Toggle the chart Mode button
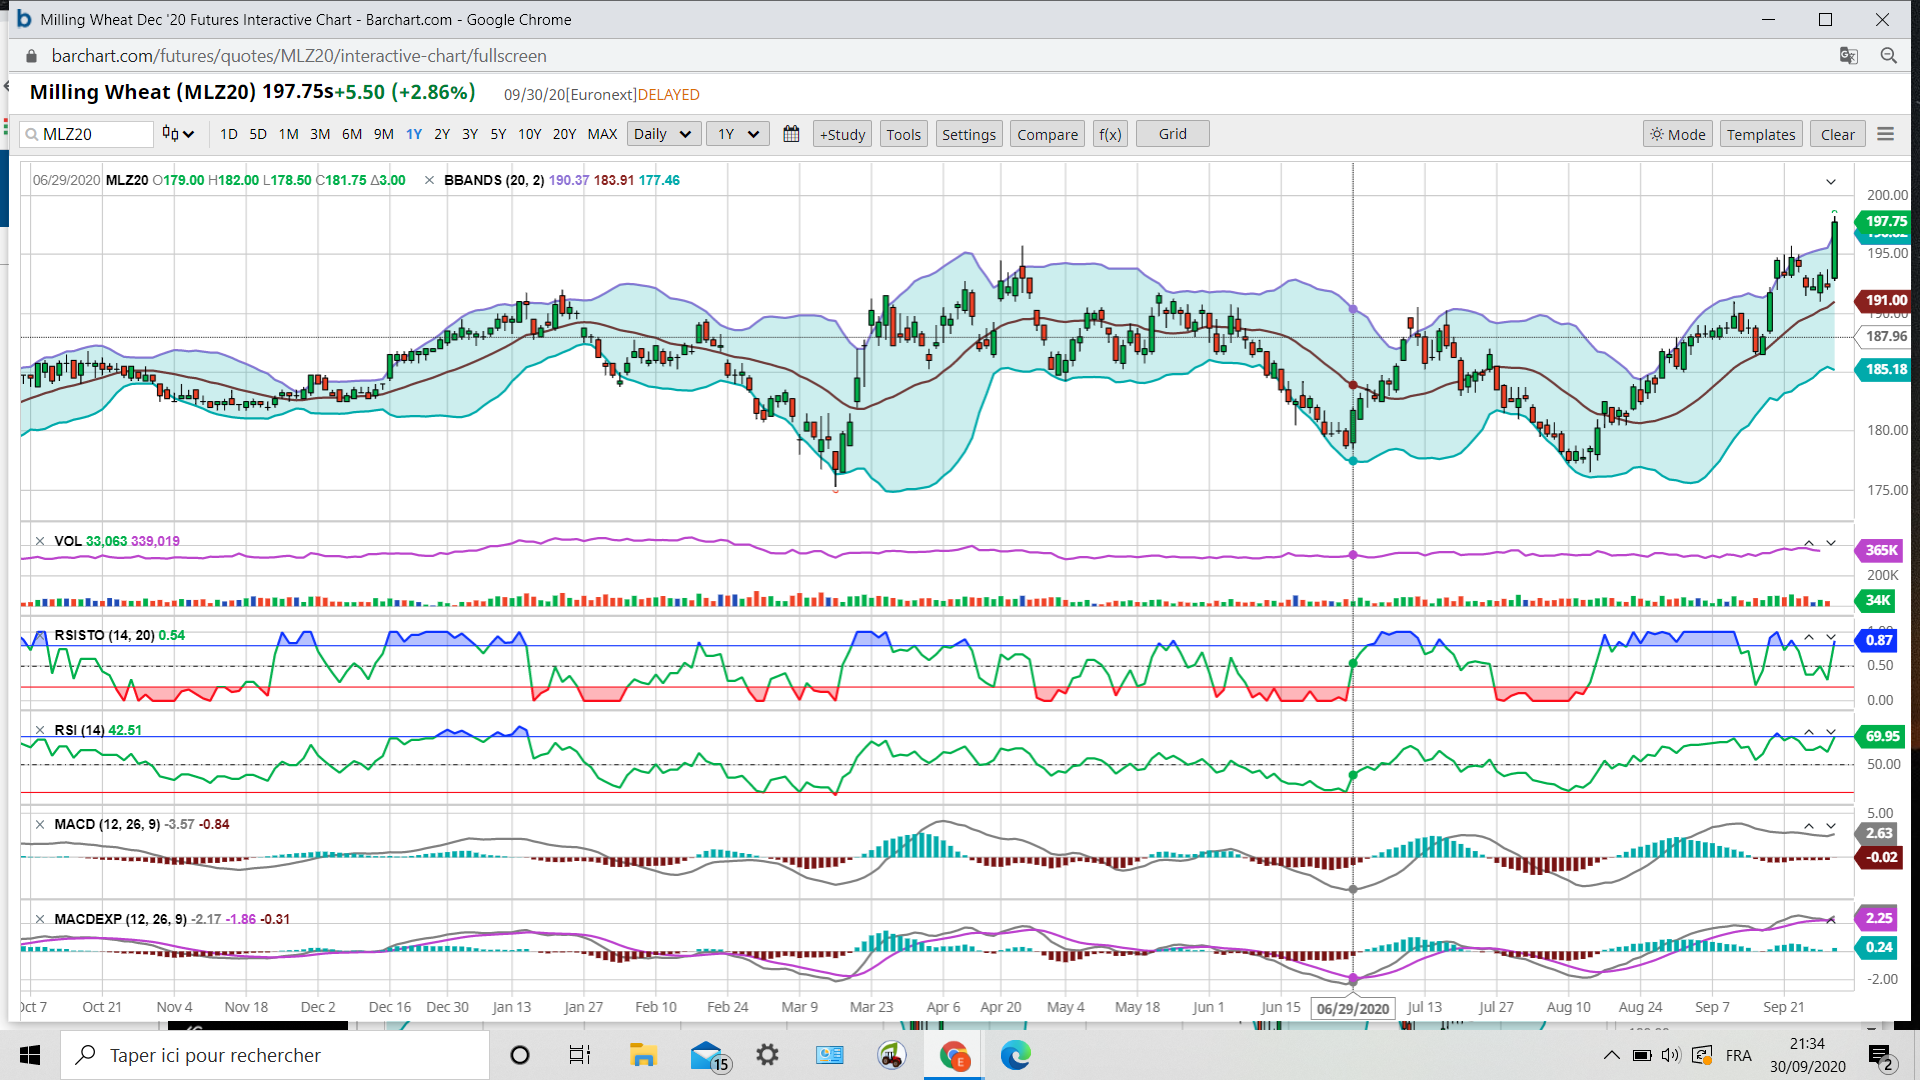 1677,134
